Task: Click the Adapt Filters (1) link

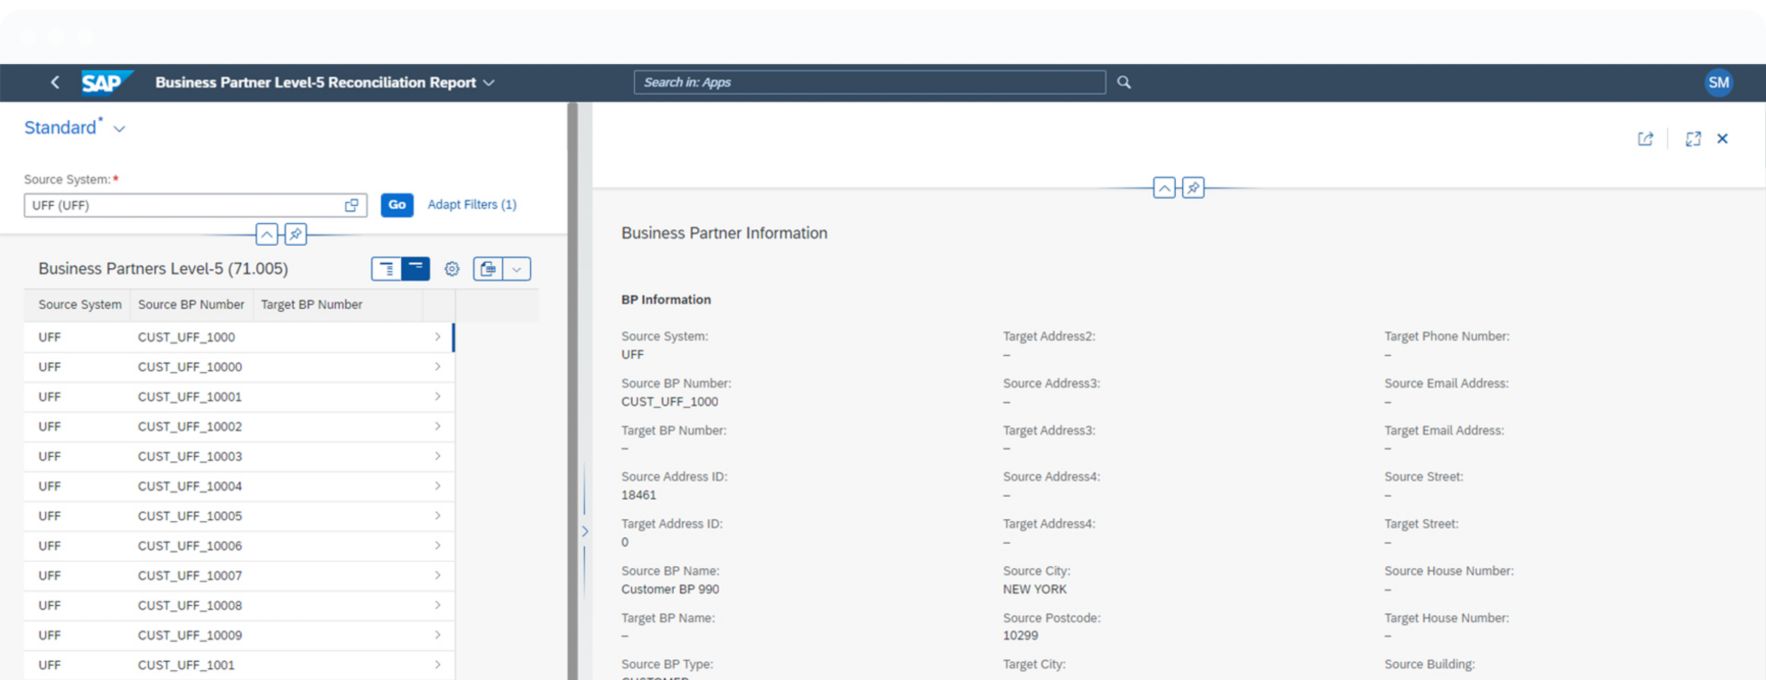Action: (472, 205)
